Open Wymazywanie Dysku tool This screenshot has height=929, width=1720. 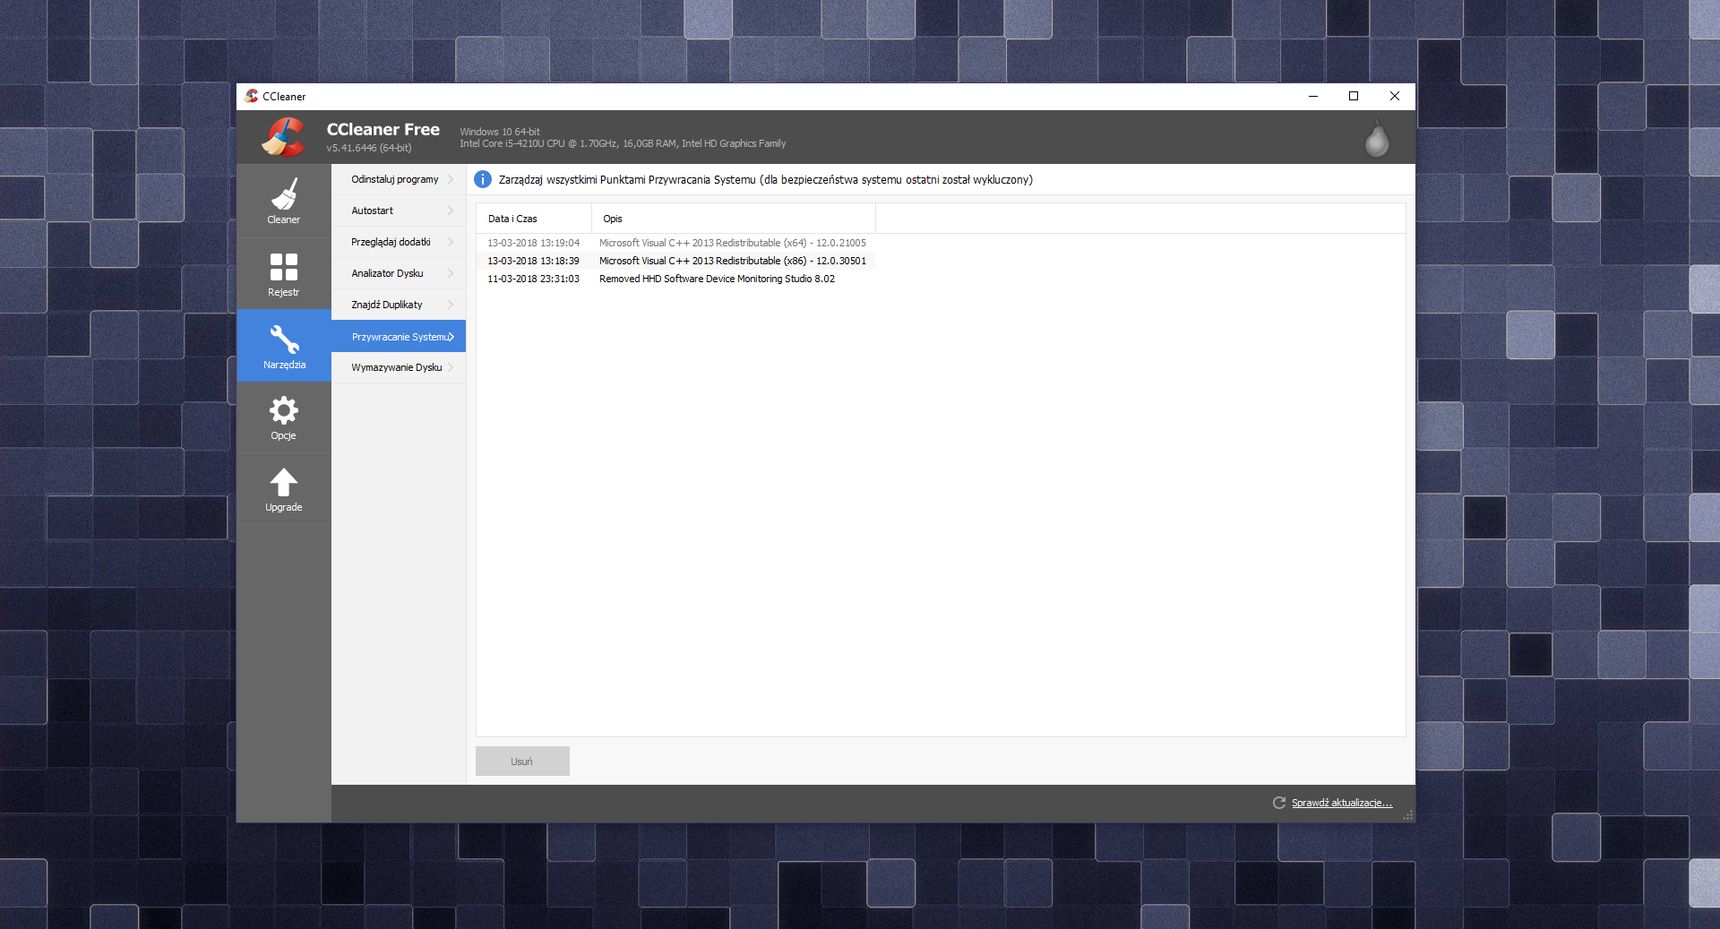coord(398,367)
